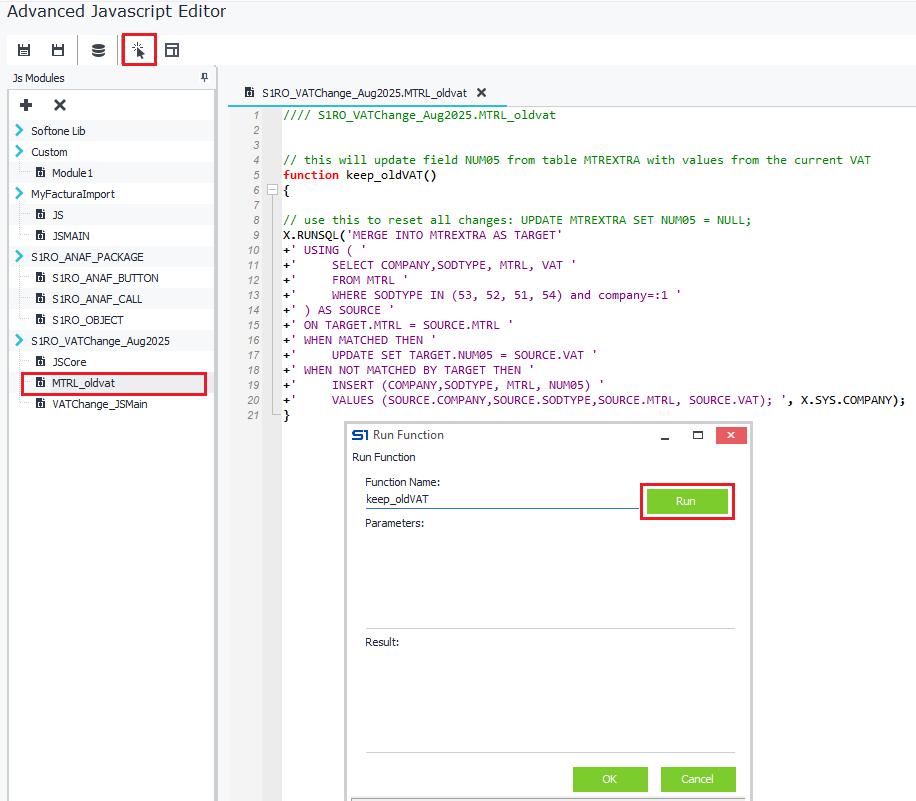Fold the keep_oldVAT function code block

point(272,190)
